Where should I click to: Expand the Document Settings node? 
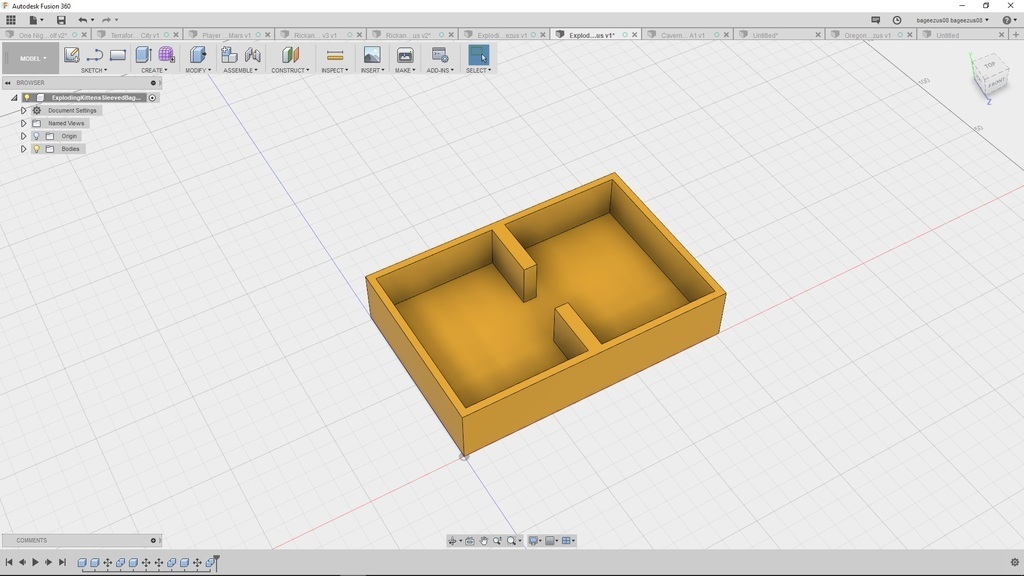(23, 111)
